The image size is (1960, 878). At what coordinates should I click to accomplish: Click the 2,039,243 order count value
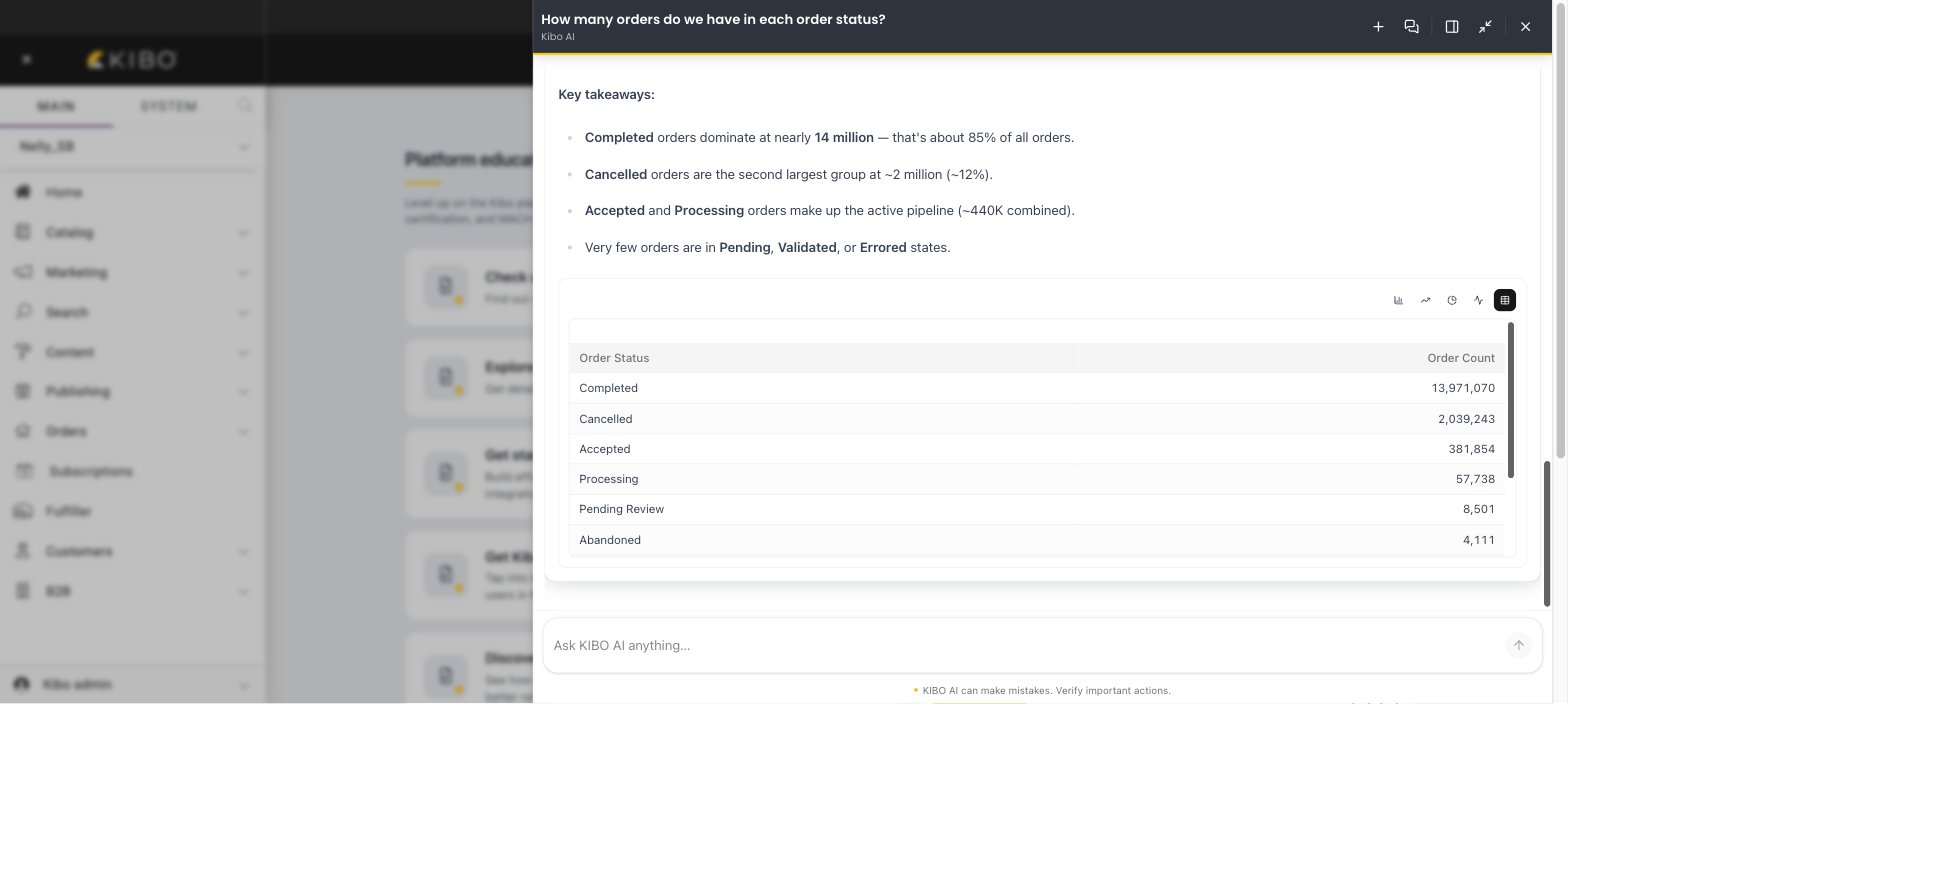[x=1466, y=419]
